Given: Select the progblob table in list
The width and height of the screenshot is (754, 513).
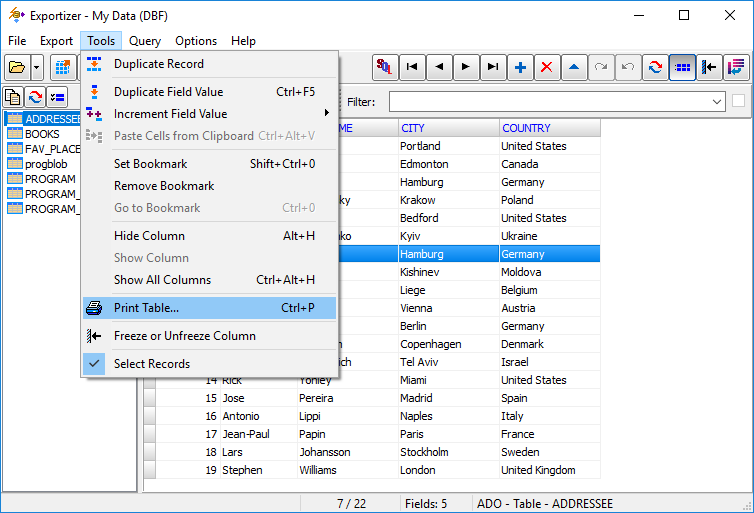Looking at the screenshot, I should 46,164.
